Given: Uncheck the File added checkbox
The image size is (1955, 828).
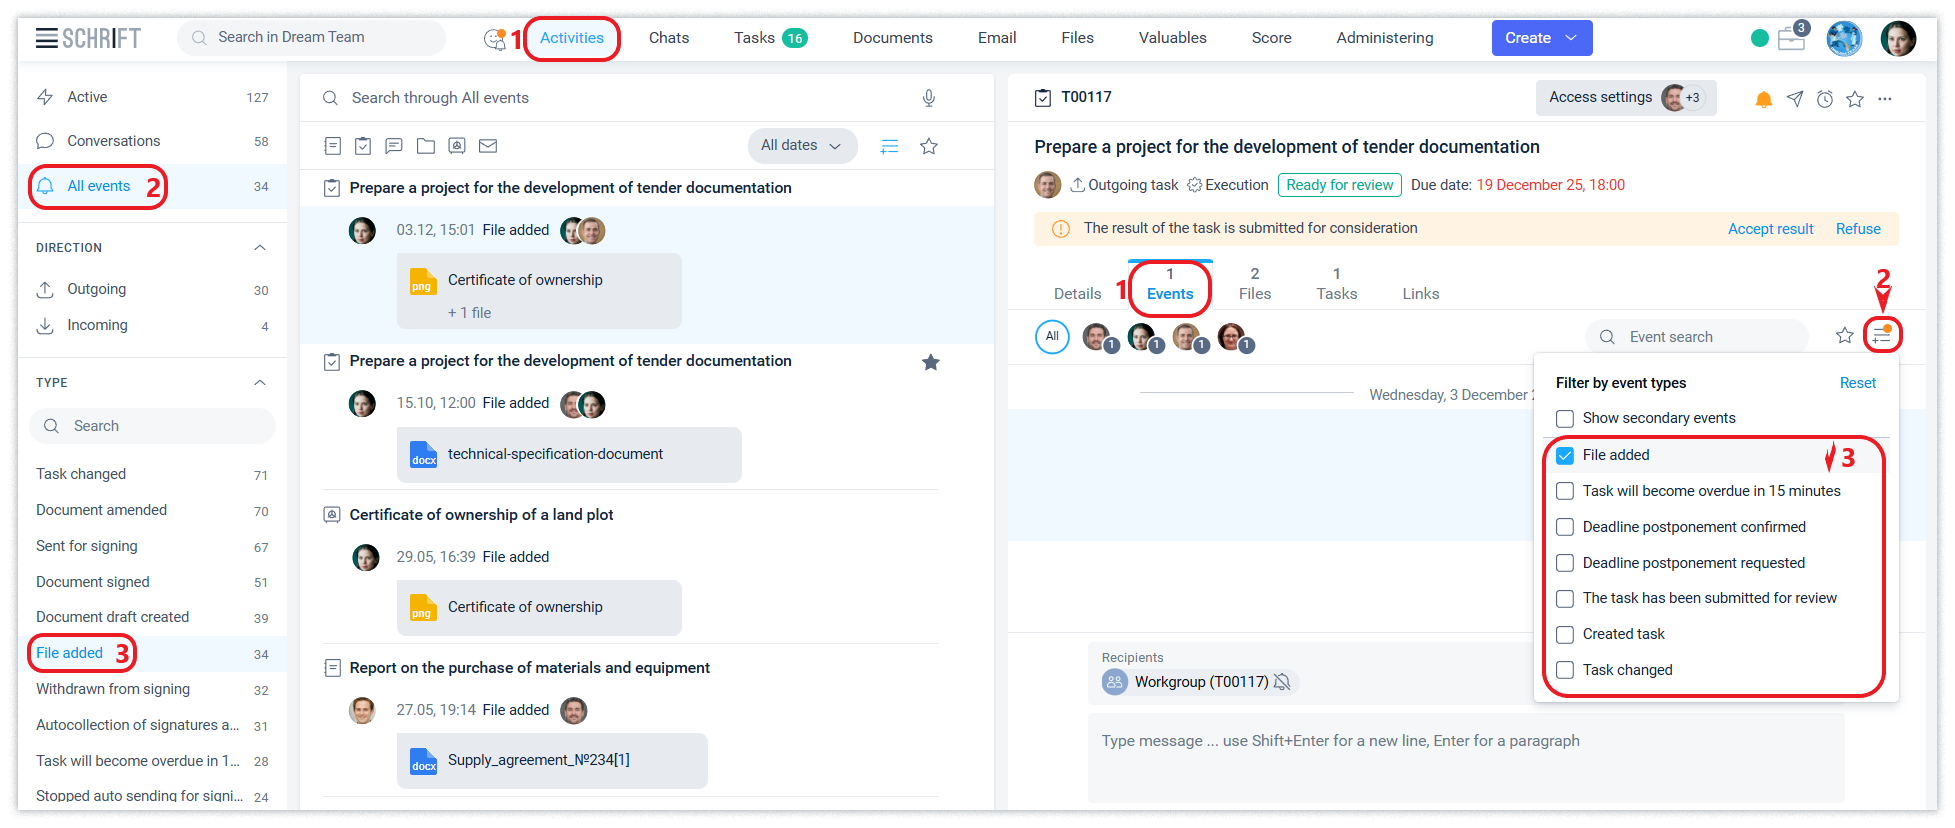Looking at the screenshot, I should point(1565,455).
